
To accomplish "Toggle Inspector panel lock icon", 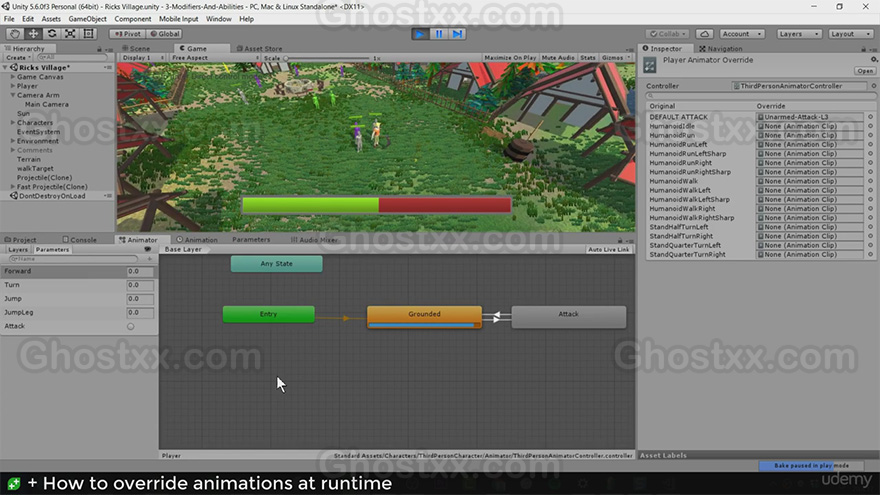I will (x=863, y=49).
